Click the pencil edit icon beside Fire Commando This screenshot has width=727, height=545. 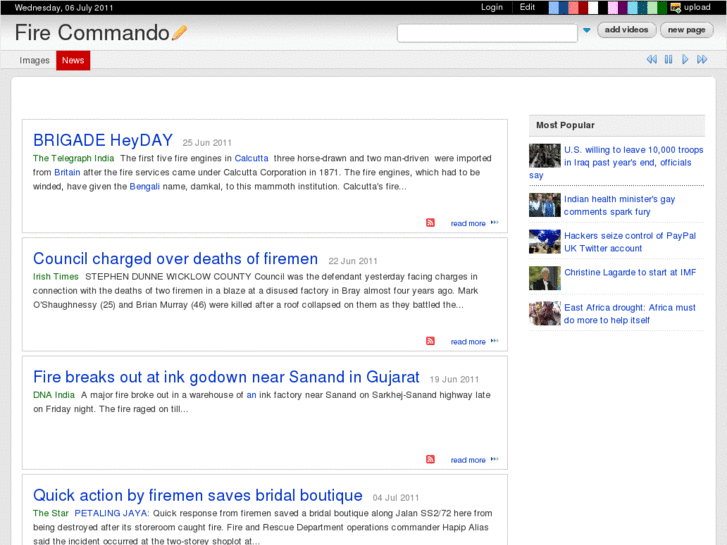(x=180, y=33)
